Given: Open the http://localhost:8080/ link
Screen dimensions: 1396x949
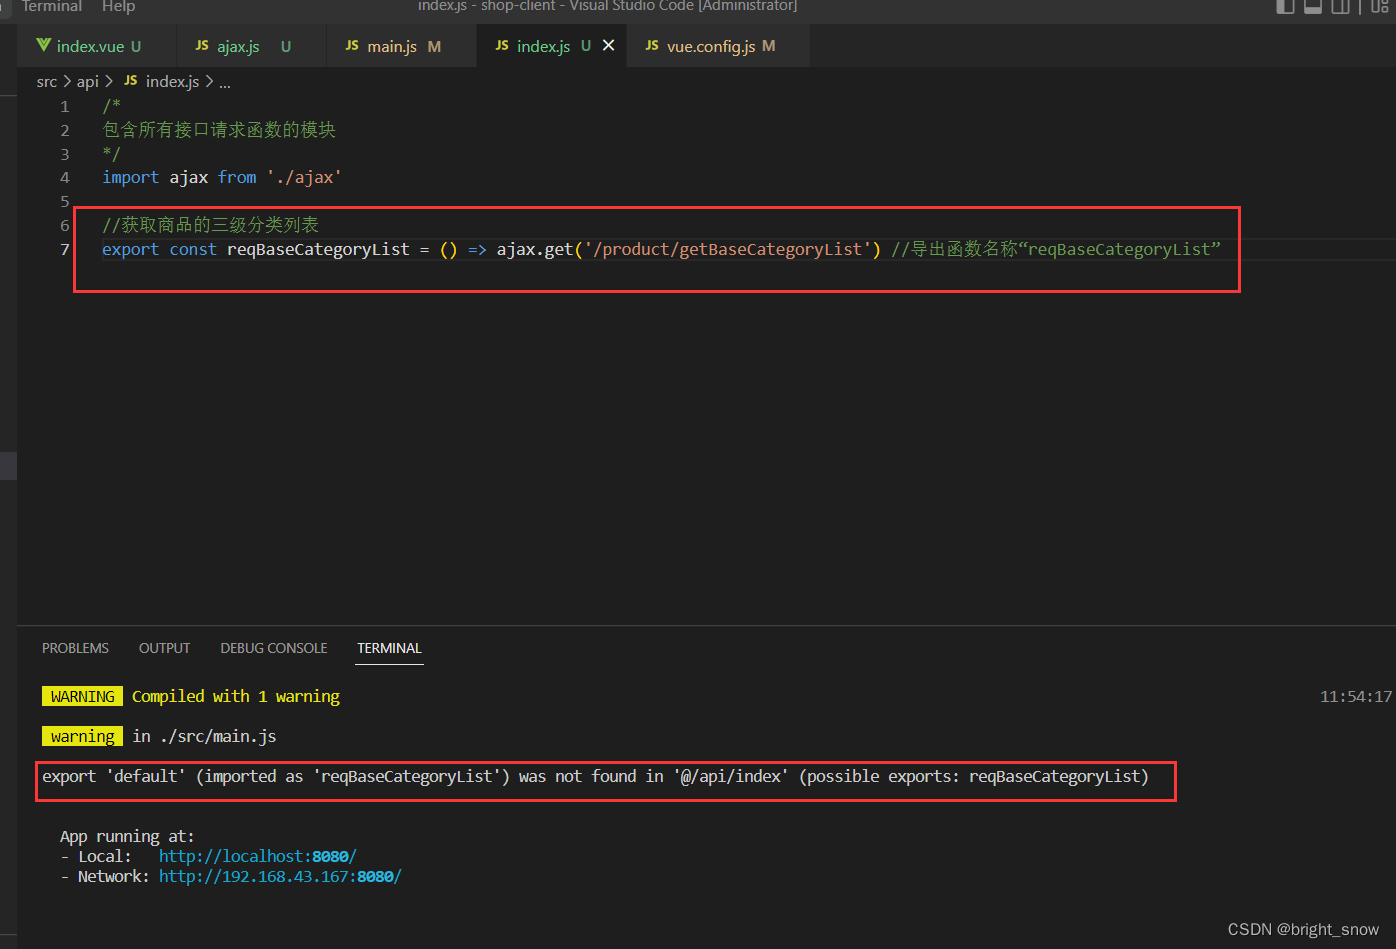Looking at the screenshot, I should click(x=258, y=857).
